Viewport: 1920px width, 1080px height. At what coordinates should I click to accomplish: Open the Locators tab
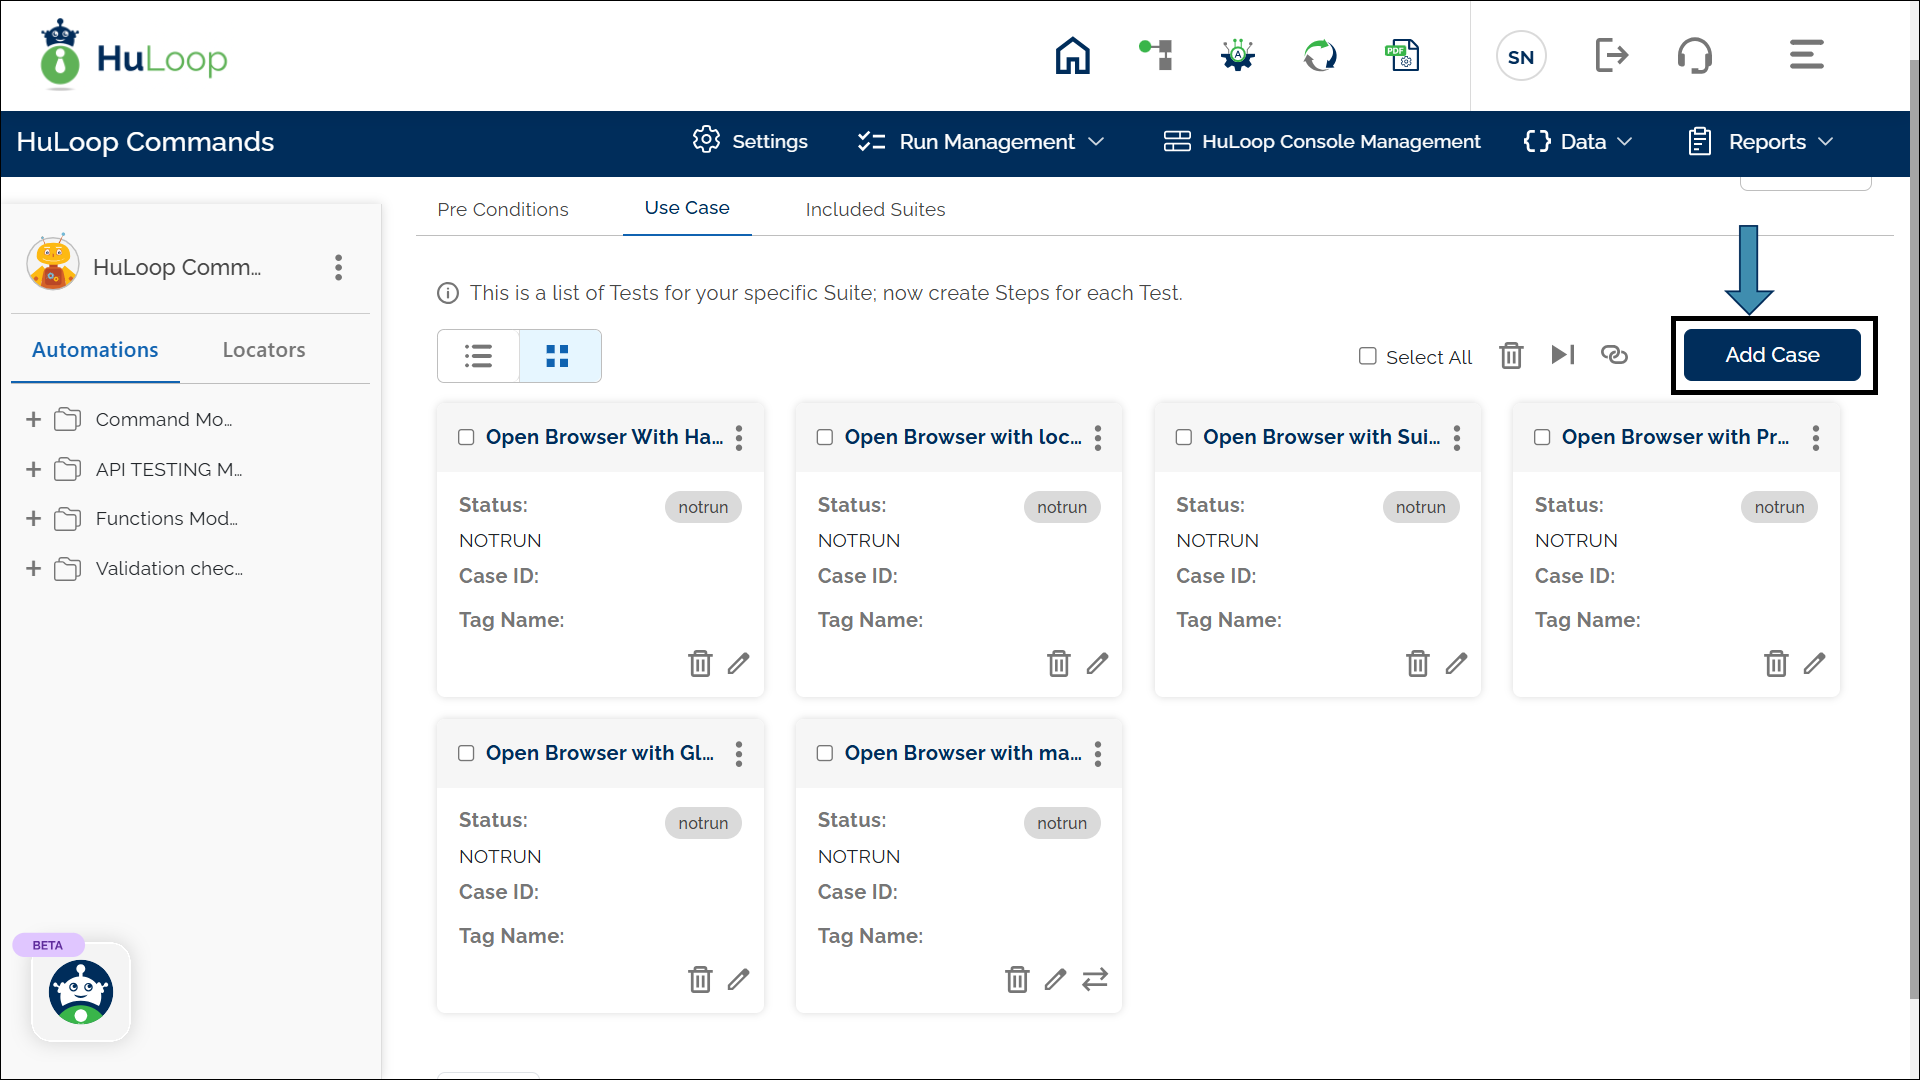tap(264, 350)
